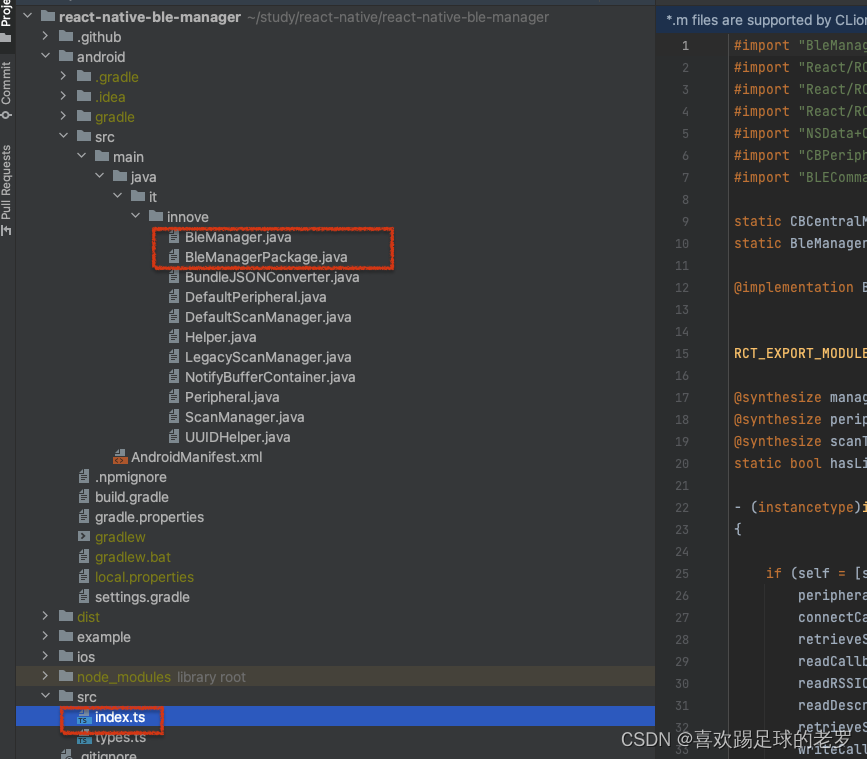This screenshot has width=867, height=759.
Task: Select ScanManager.java file
Action: 244,417
